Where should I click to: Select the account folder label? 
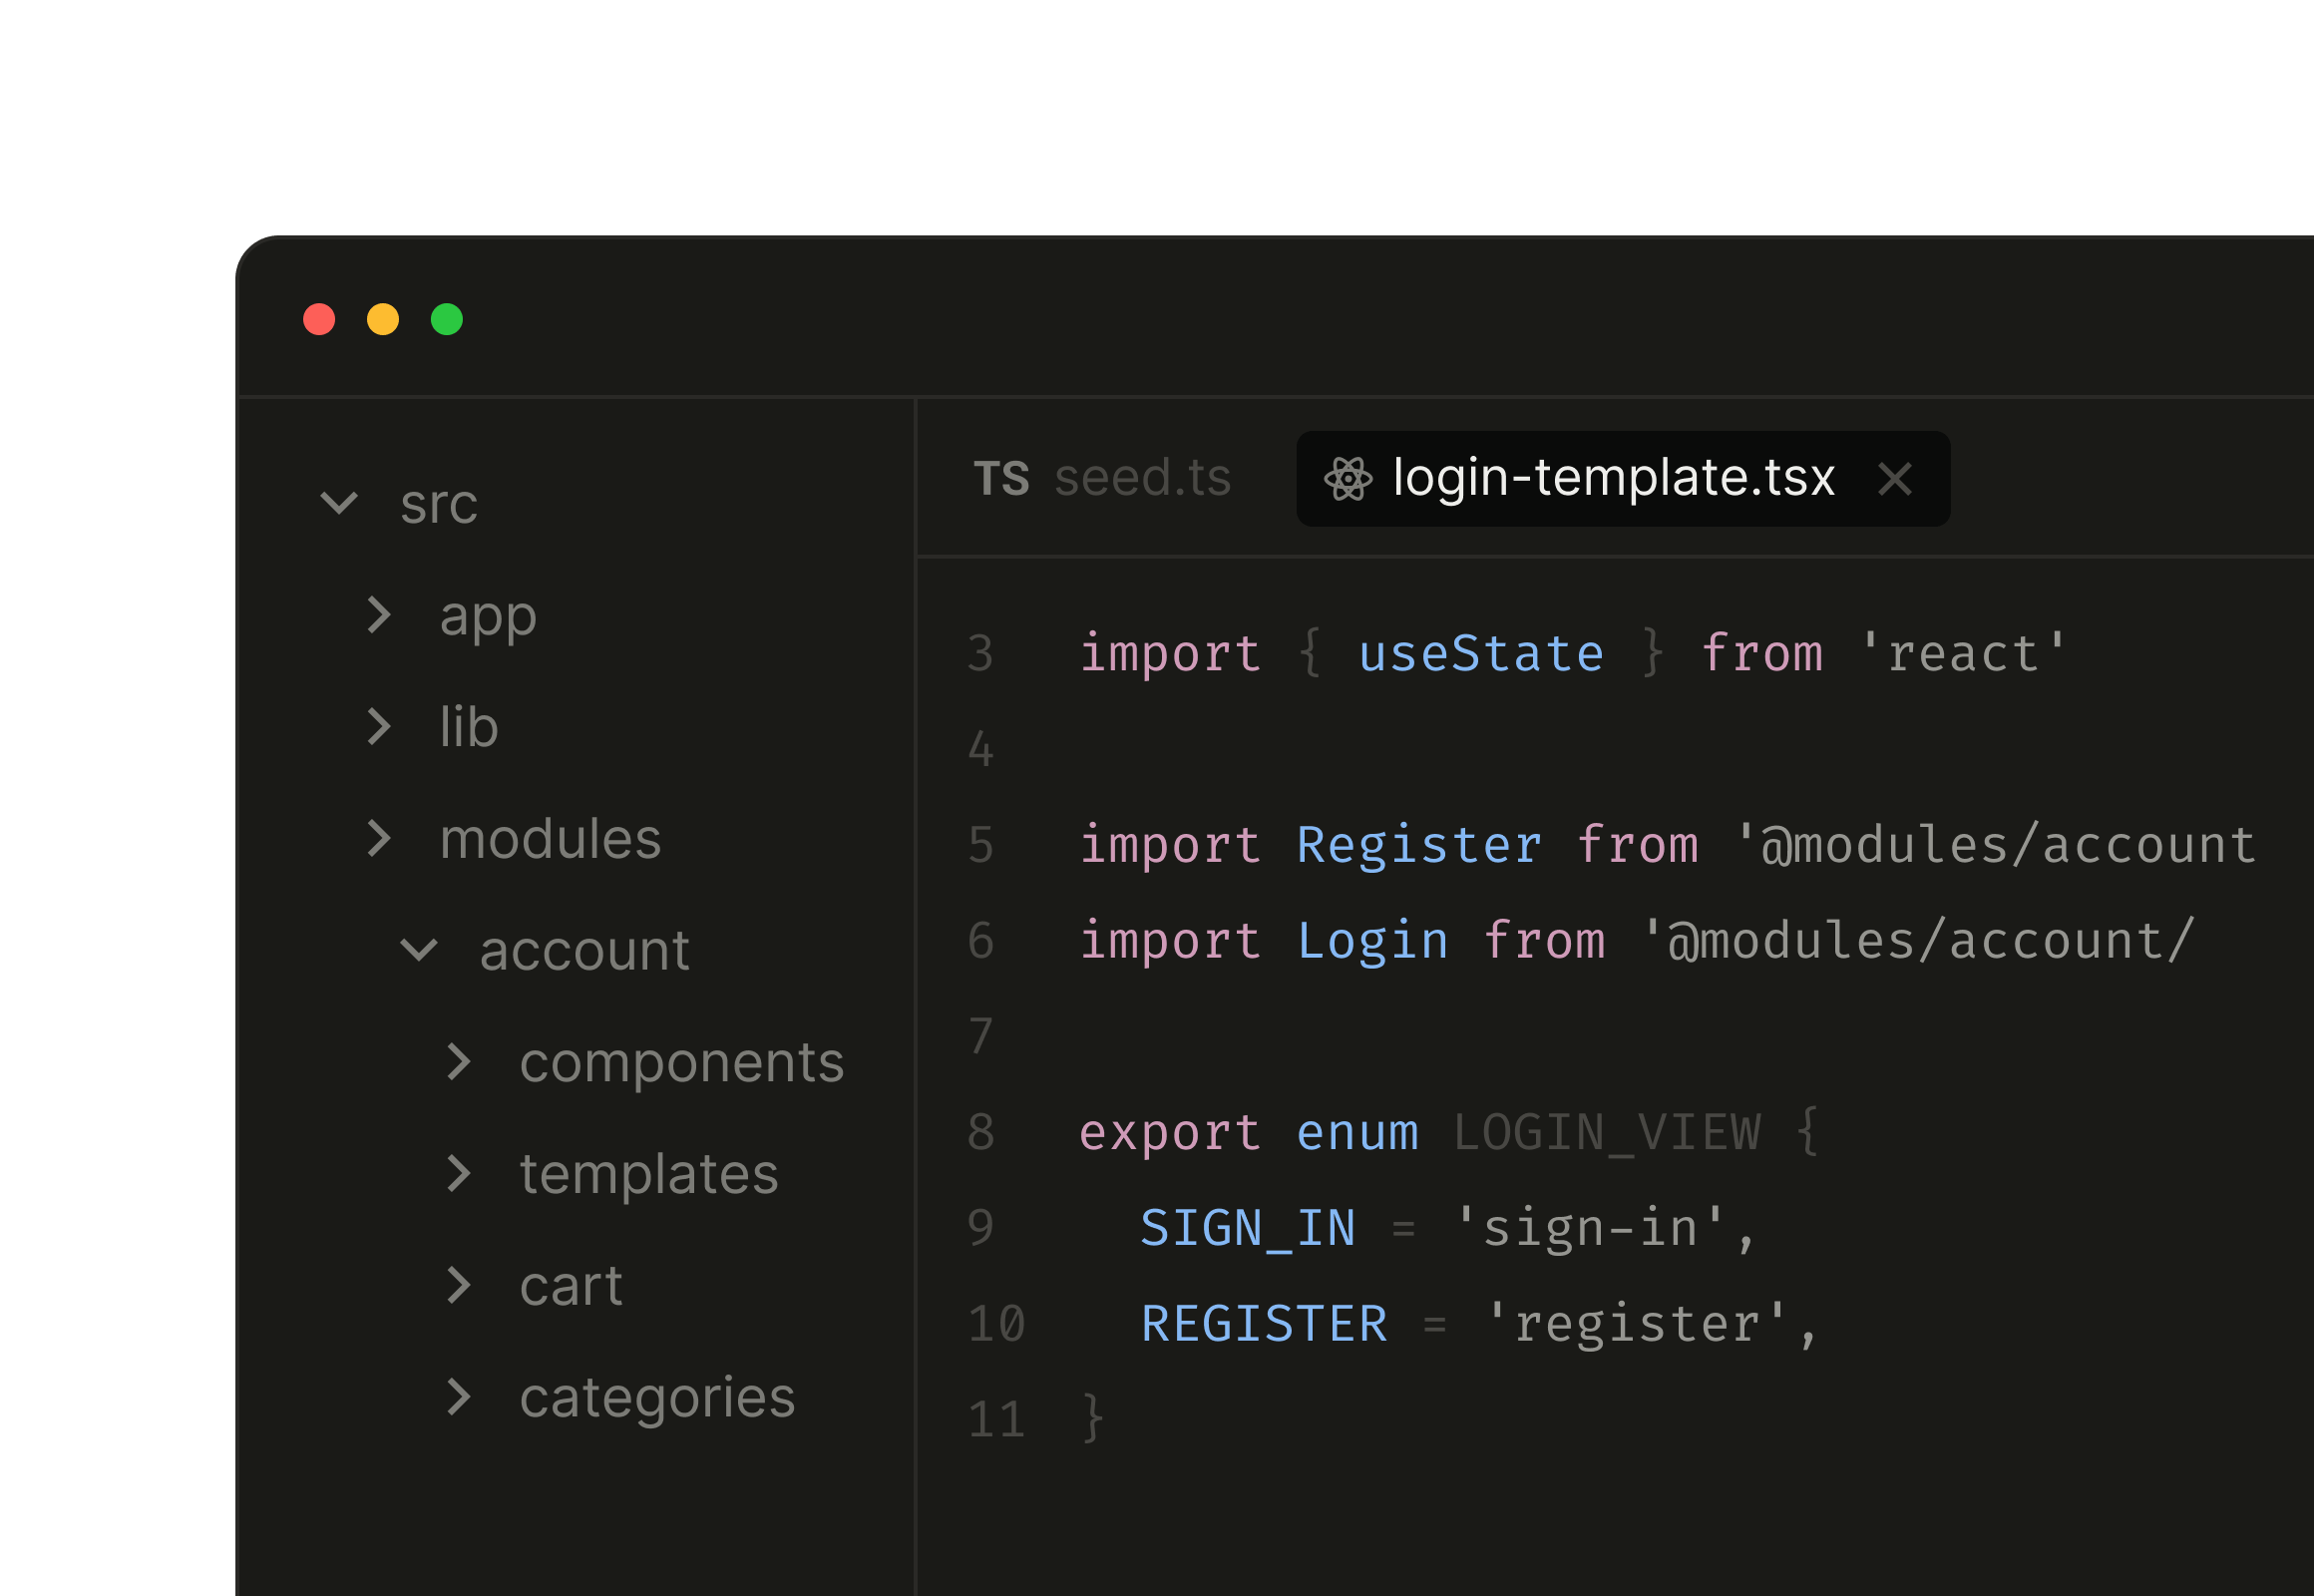click(584, 951)
